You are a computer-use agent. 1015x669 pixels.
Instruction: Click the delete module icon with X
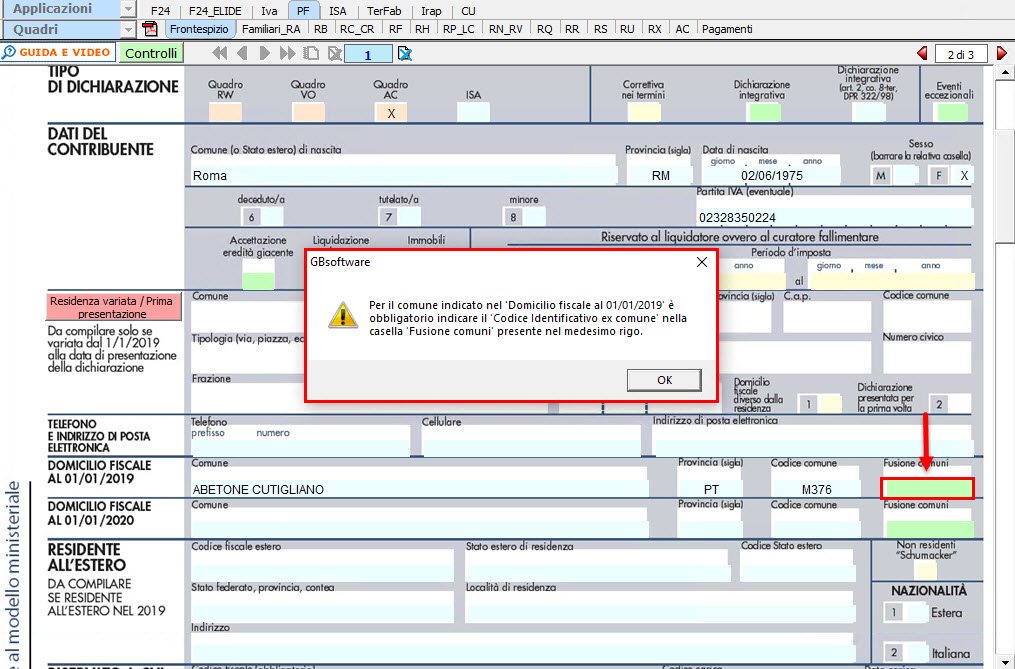click(334, 54)
